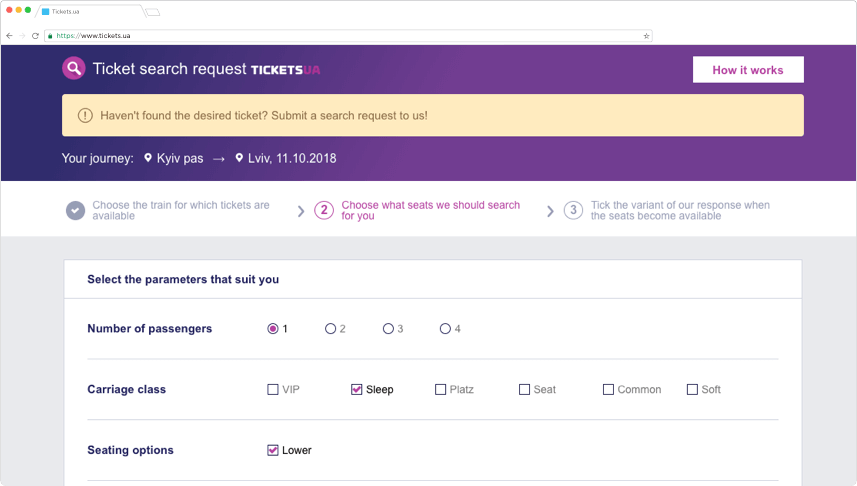The image size is (857, 486).
Task: Select 4 passengers radio button
Action: click(x=445, y=329)
